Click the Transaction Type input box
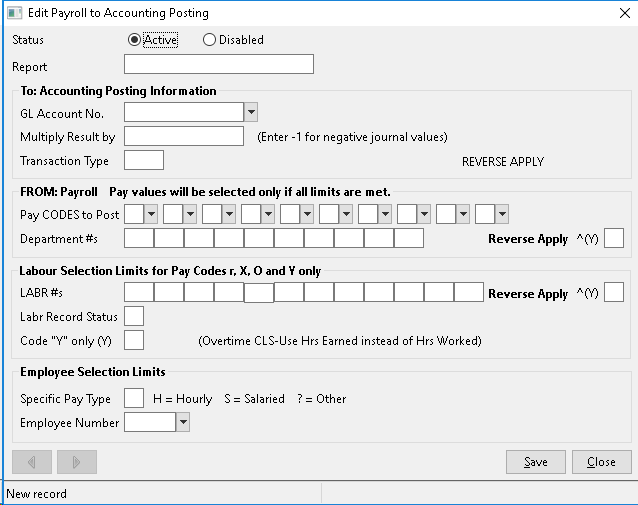This screenshot has width=638, height=505. tap(144, 160)
